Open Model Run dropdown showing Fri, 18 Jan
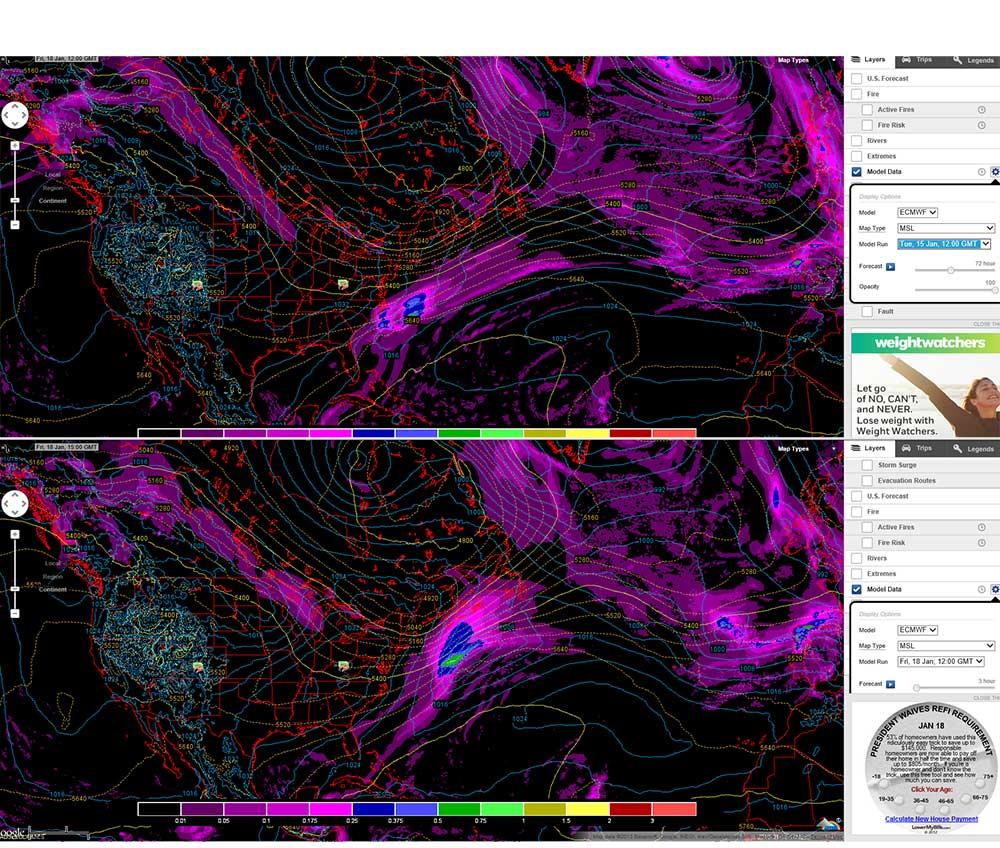 pos(941,662)
